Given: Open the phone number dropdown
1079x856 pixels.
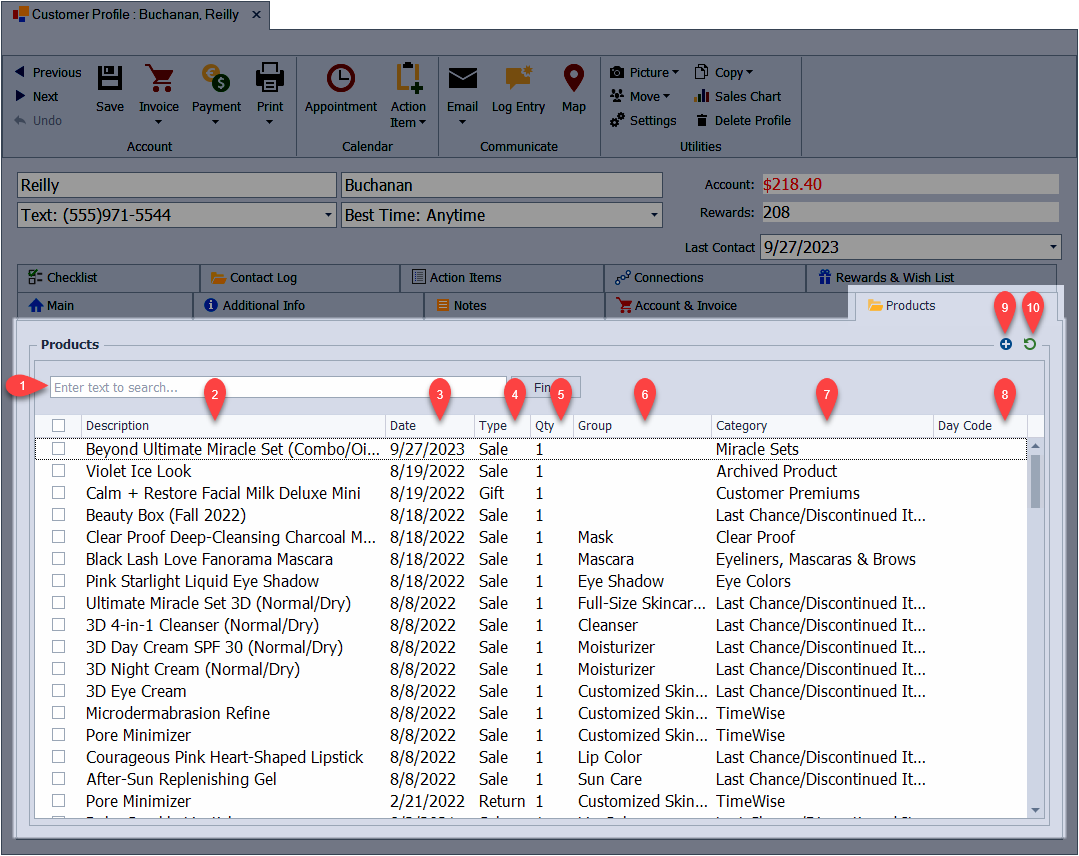Looking at the screenshot, I should coord(328,215).
